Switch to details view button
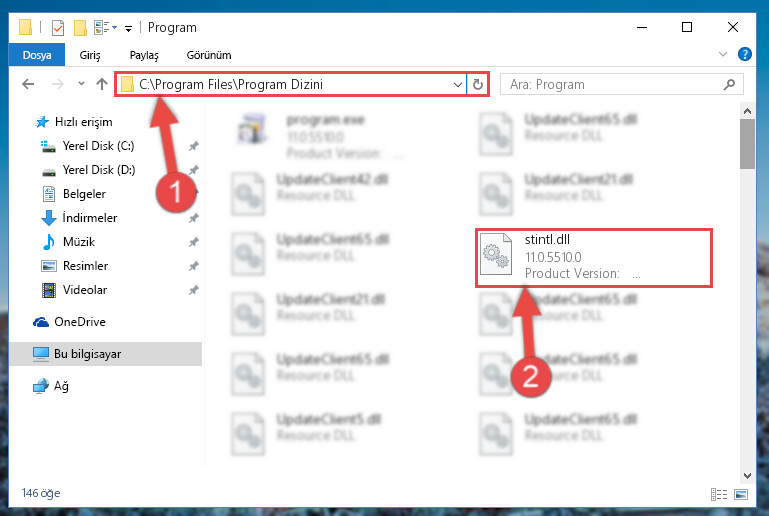 719,494
